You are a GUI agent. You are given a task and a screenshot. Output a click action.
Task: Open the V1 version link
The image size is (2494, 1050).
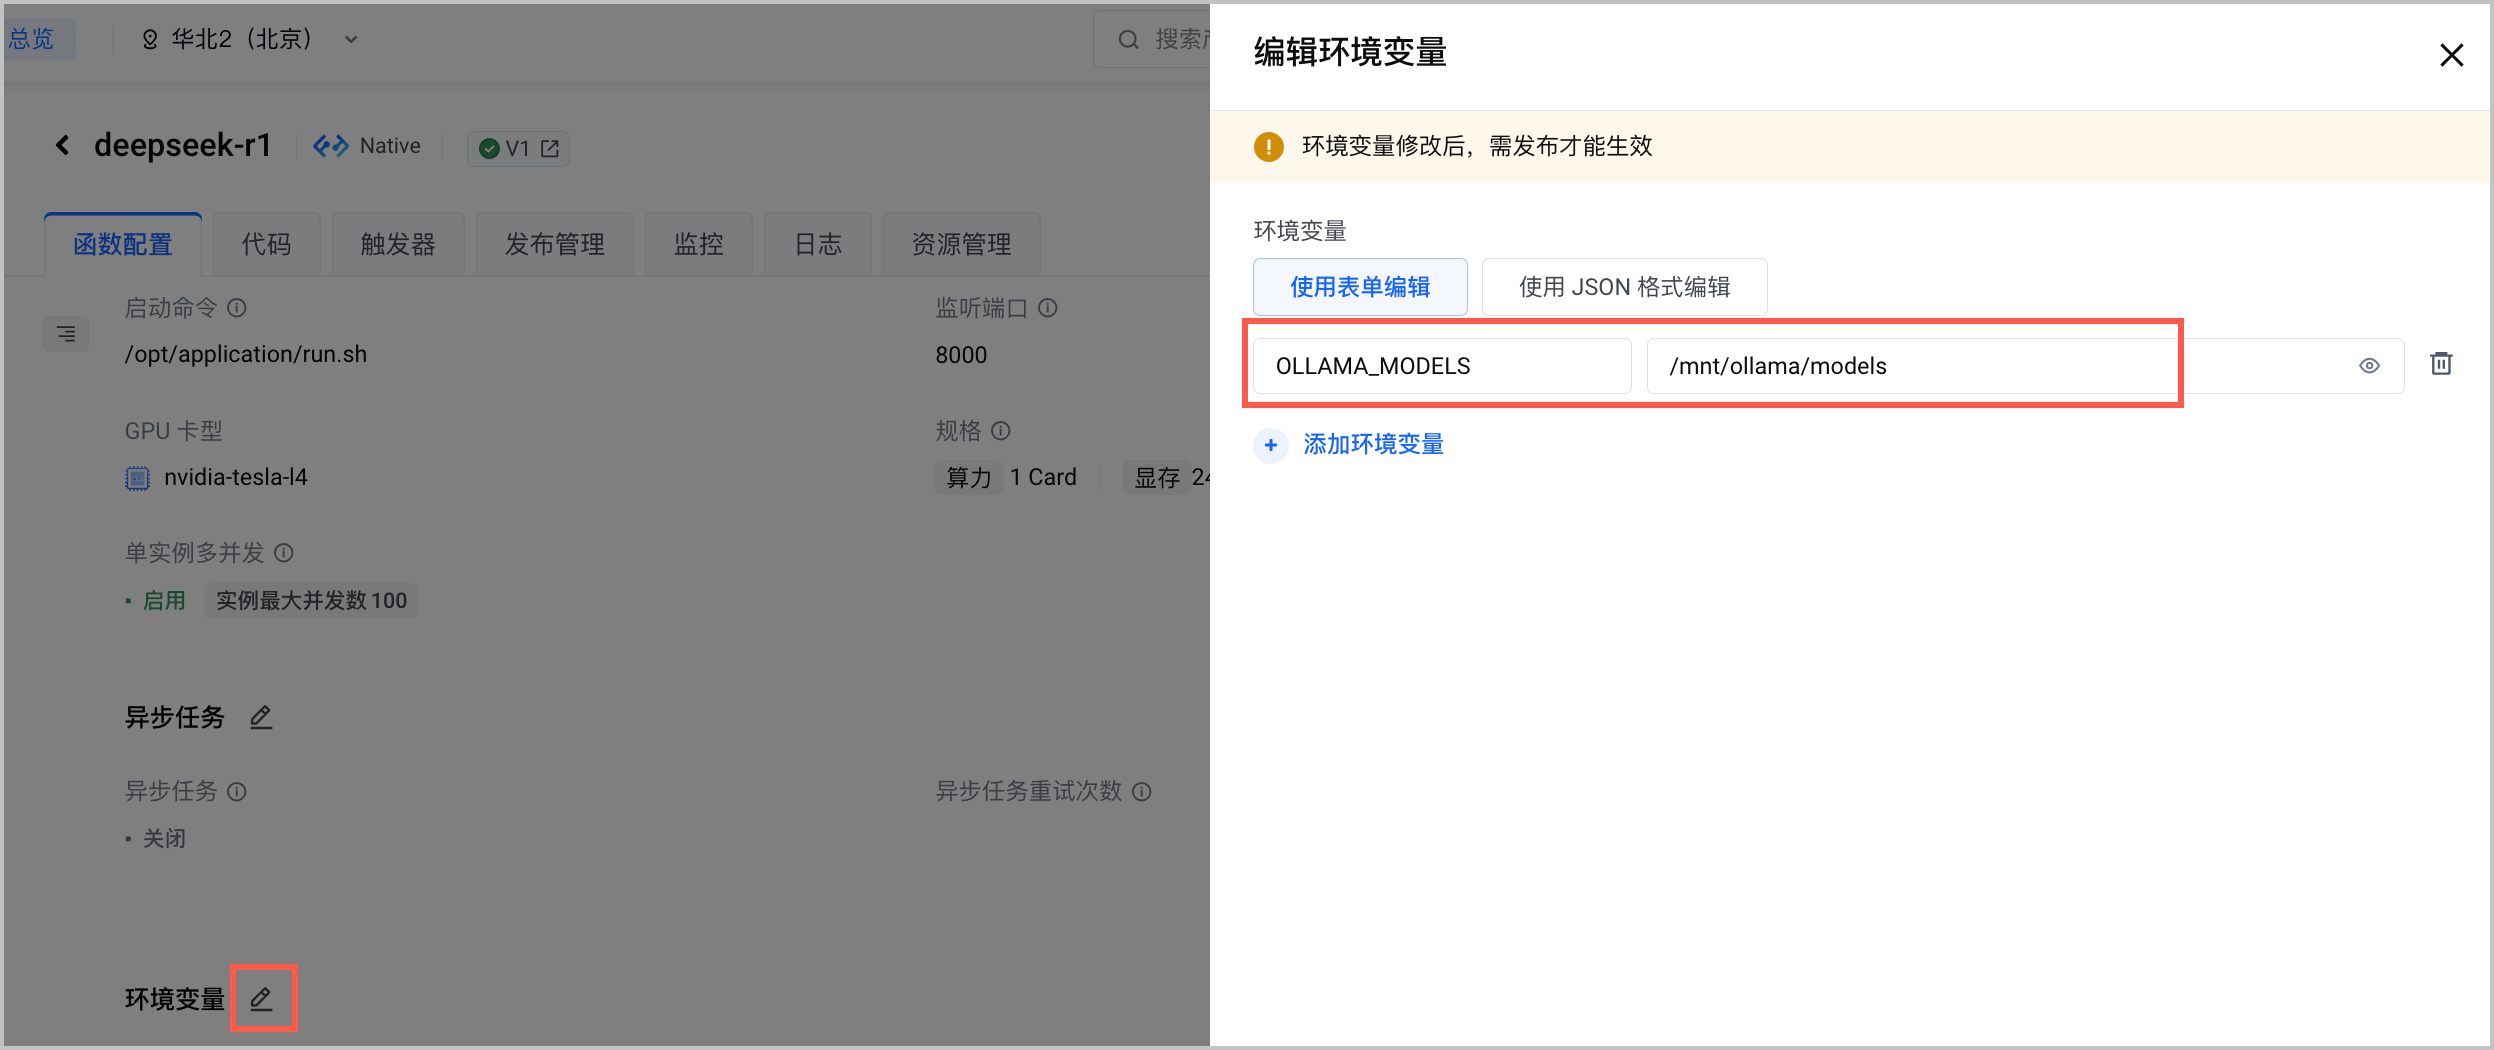click(x=518, y=149)
